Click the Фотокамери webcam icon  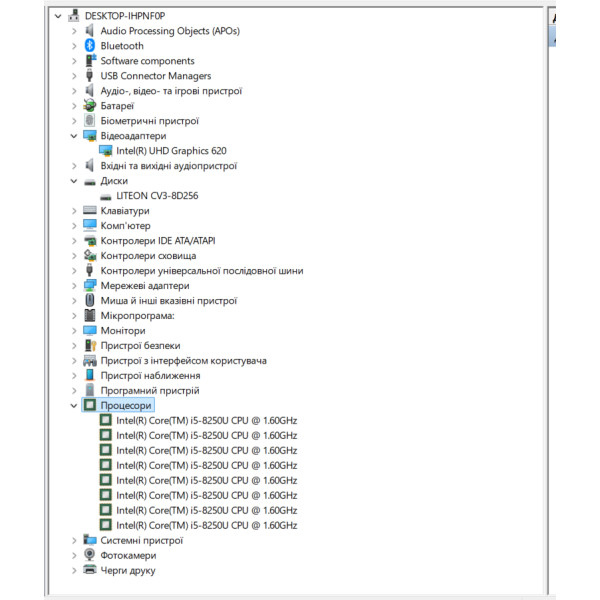[90, 555]
